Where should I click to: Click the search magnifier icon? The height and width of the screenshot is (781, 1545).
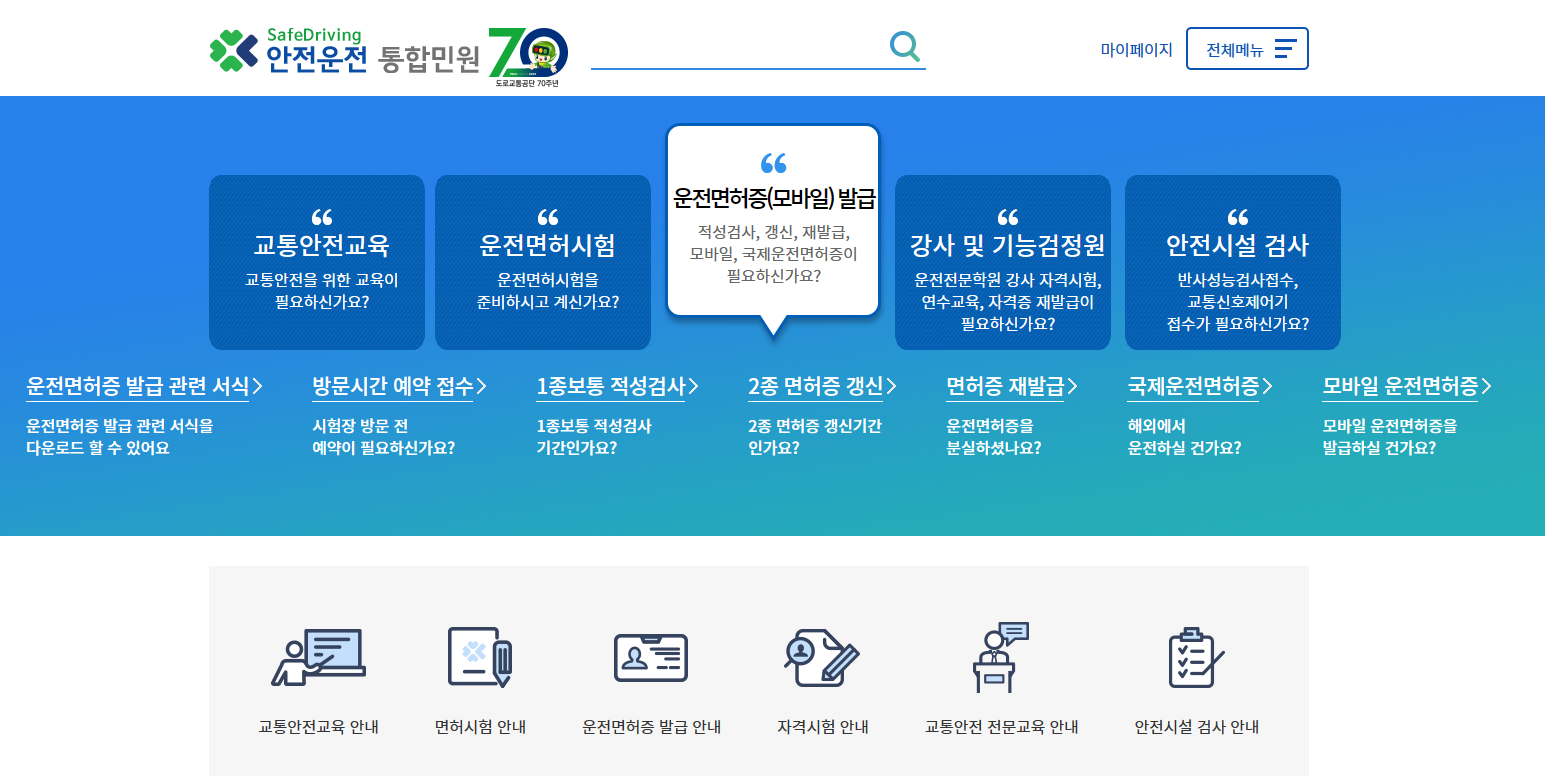point(905,45)
